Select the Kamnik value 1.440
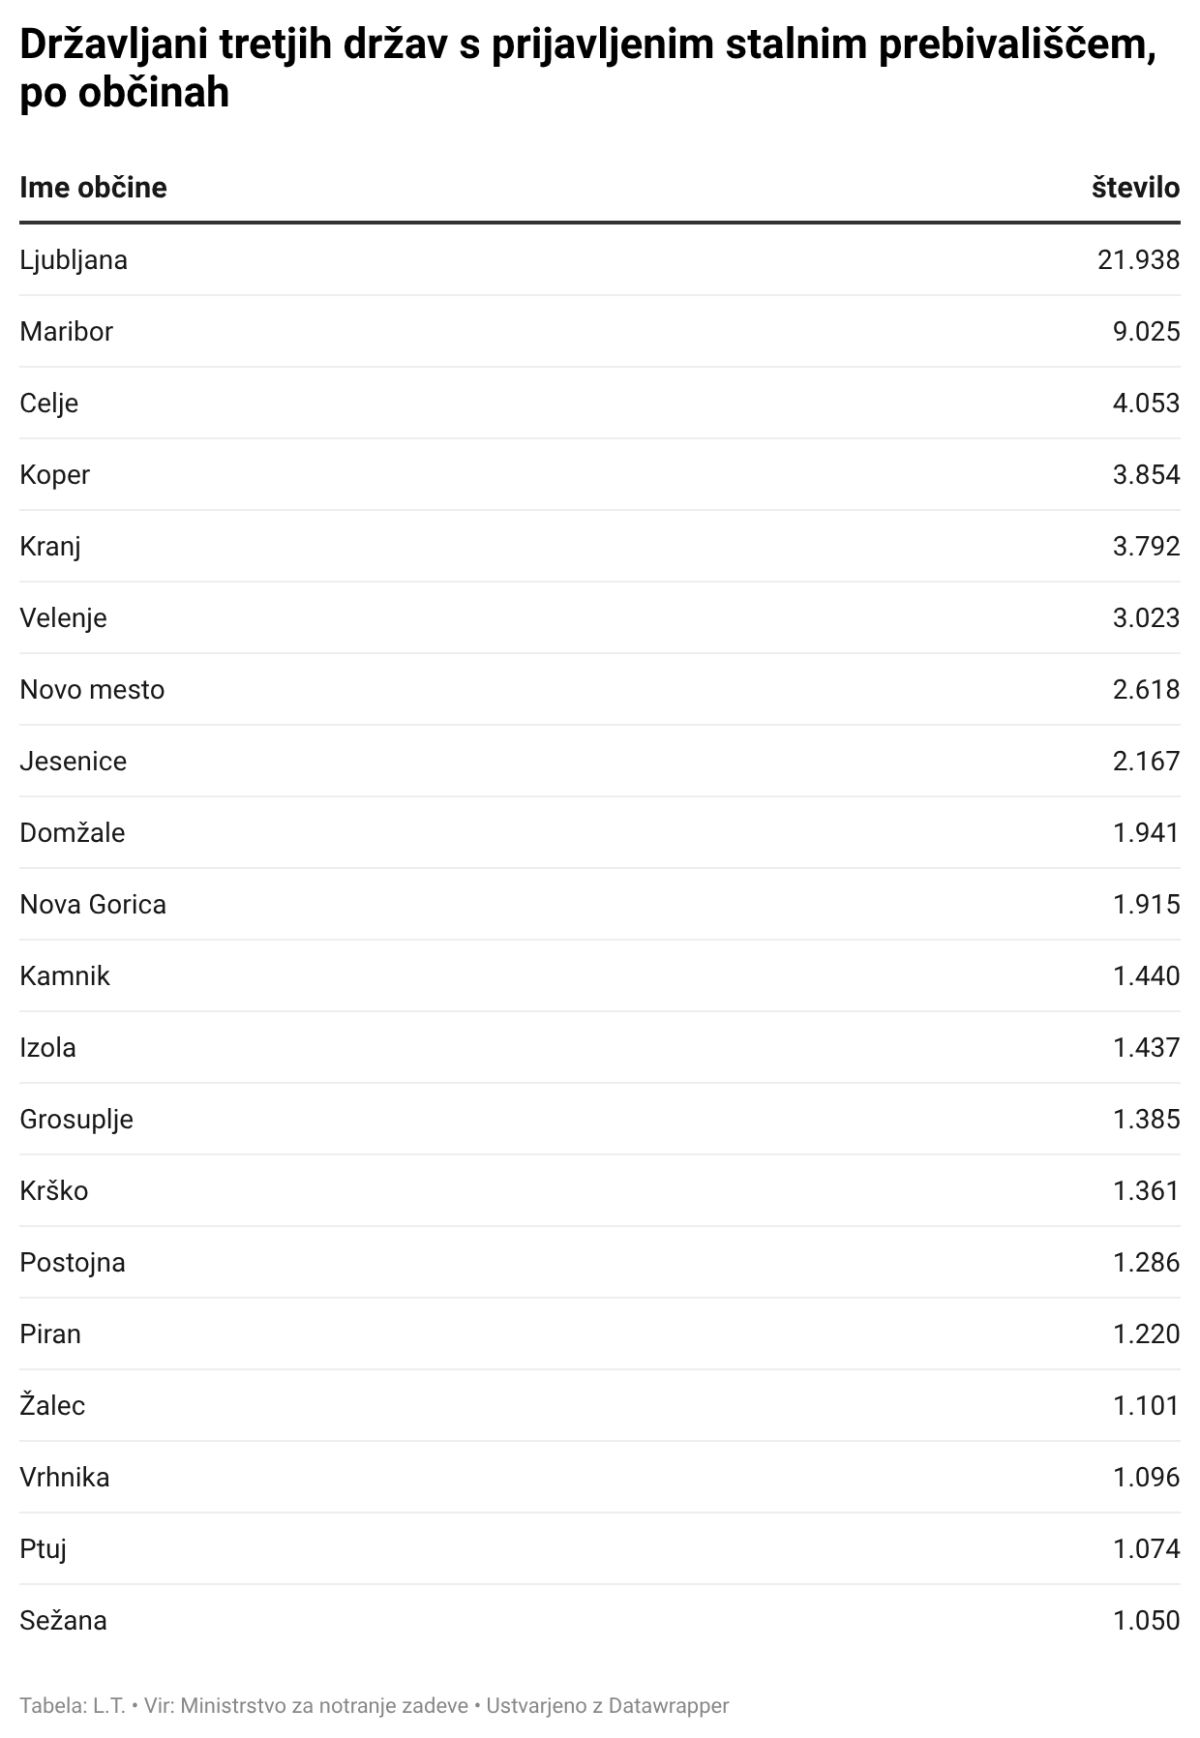This screenshot has width=1200, height=1738. pyautogui.click(x=1146, y=976)
